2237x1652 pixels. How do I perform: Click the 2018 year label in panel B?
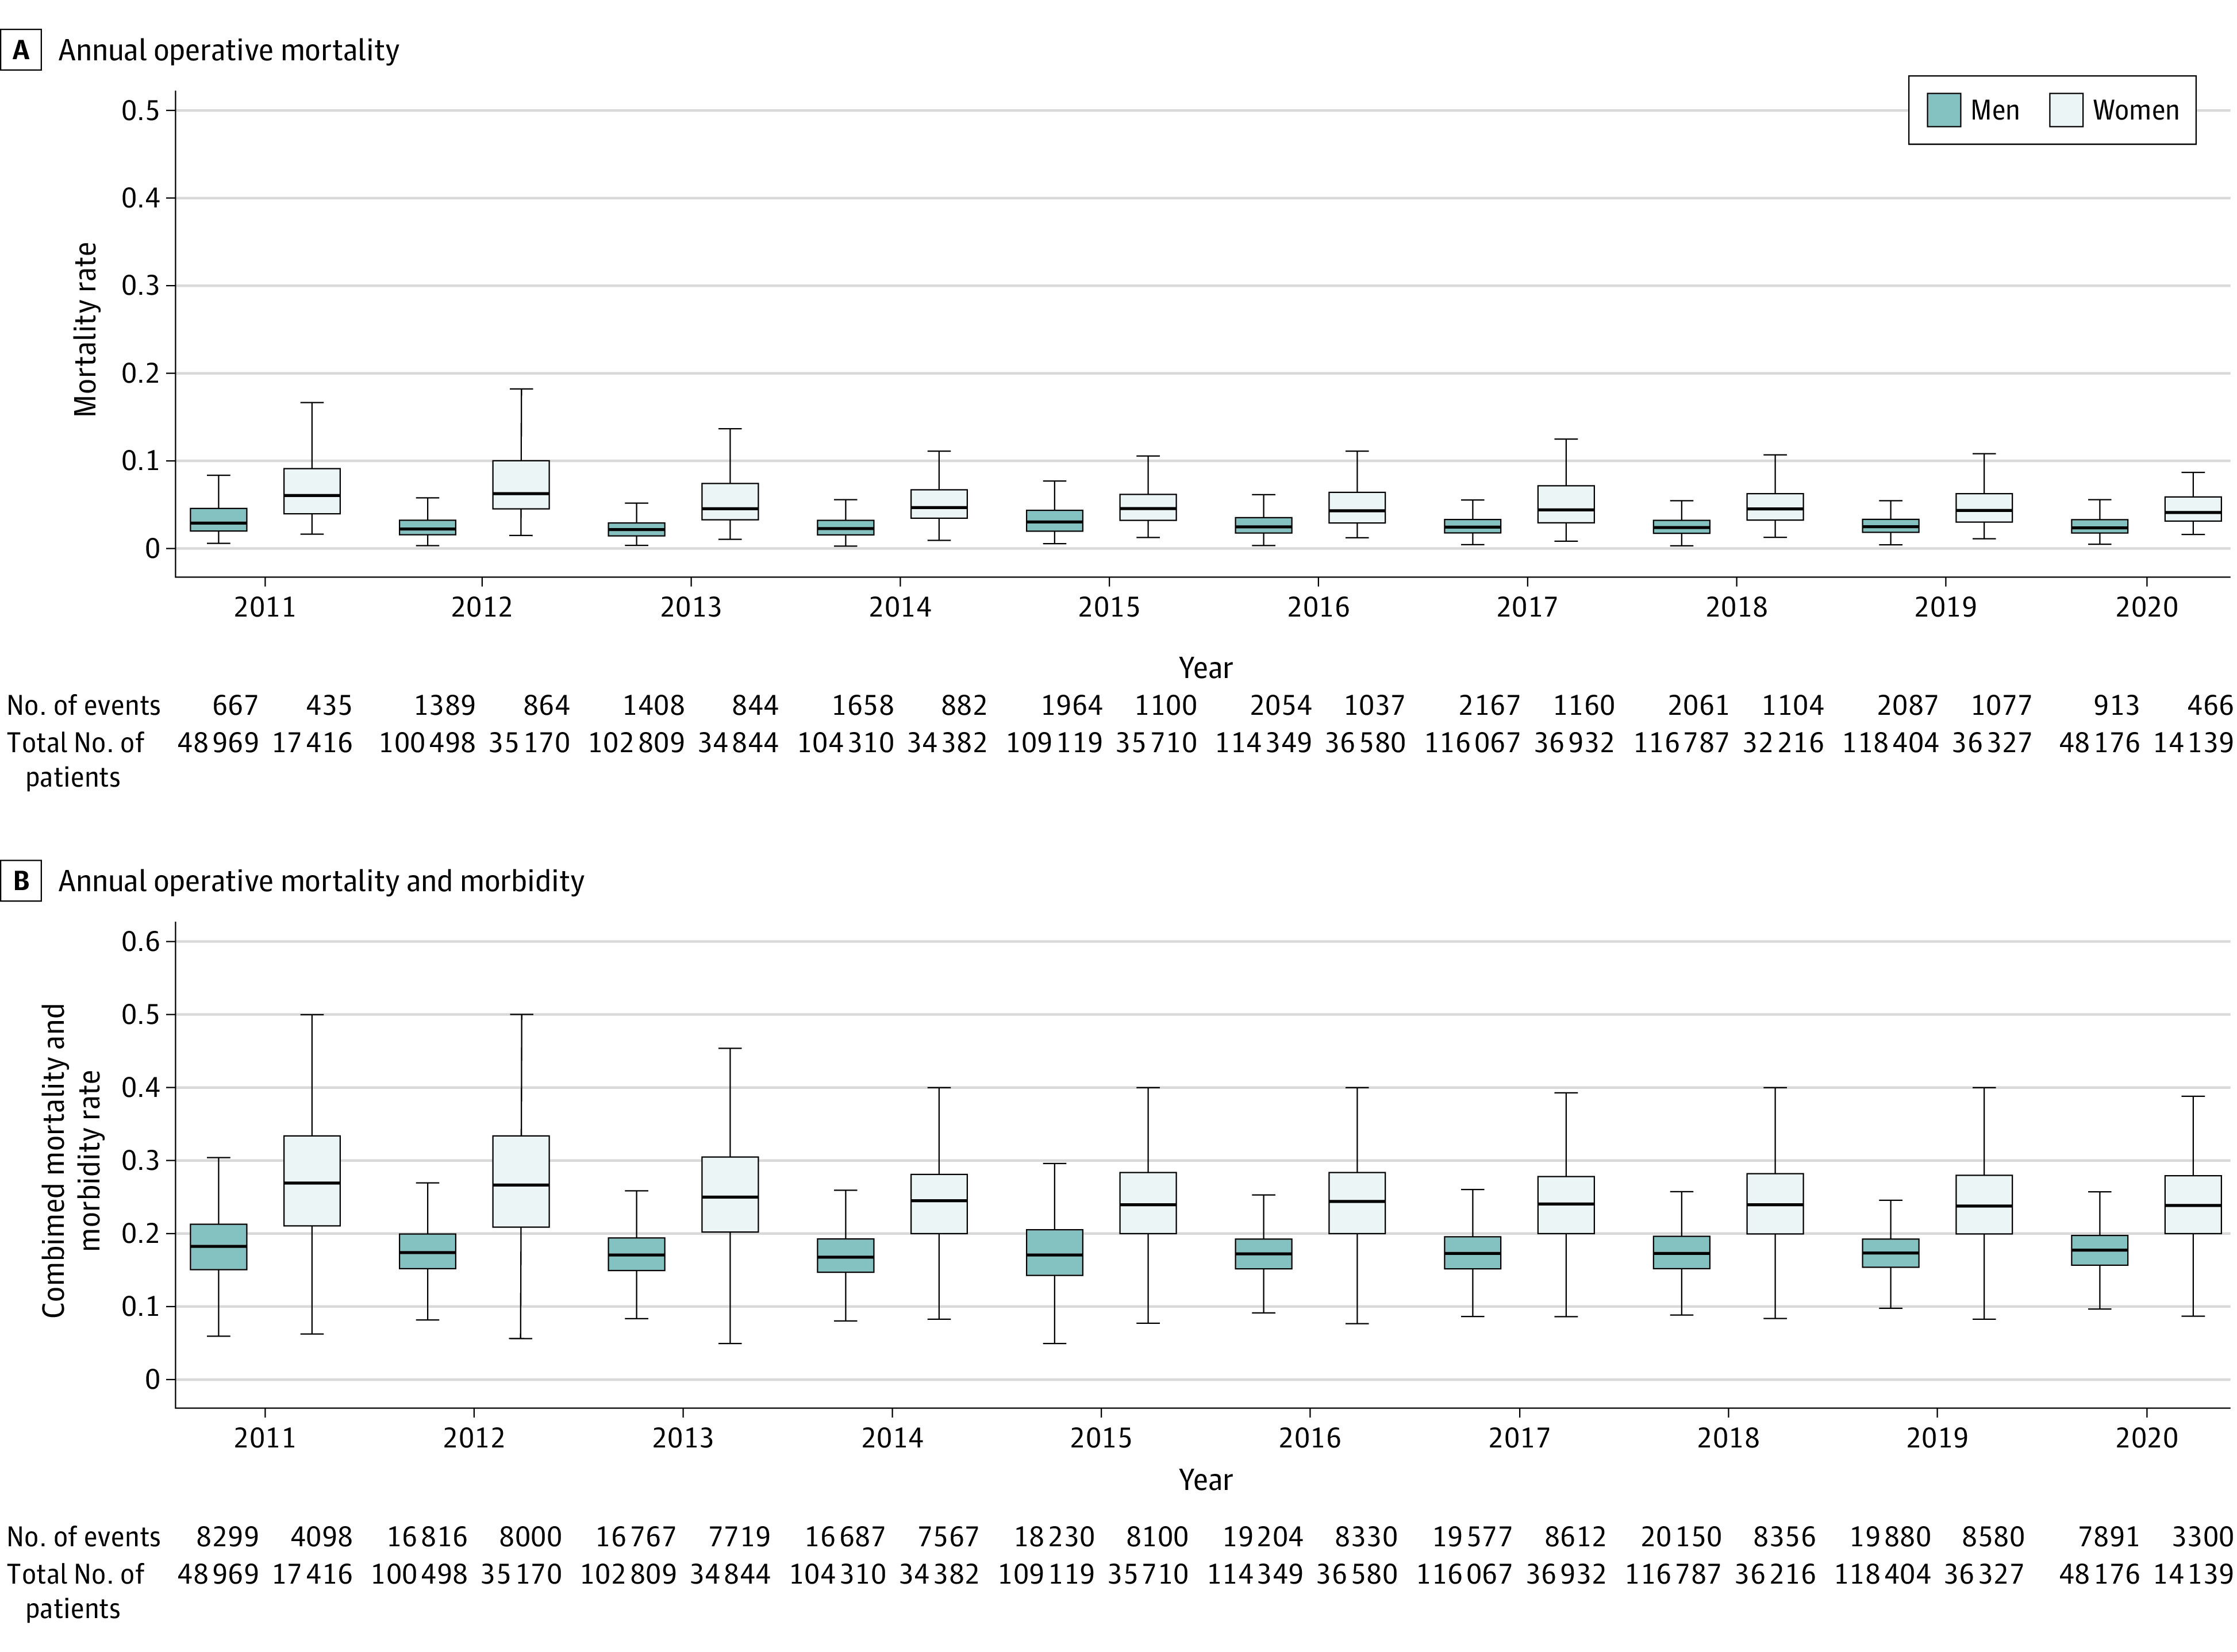(x=1728, y=1438)
